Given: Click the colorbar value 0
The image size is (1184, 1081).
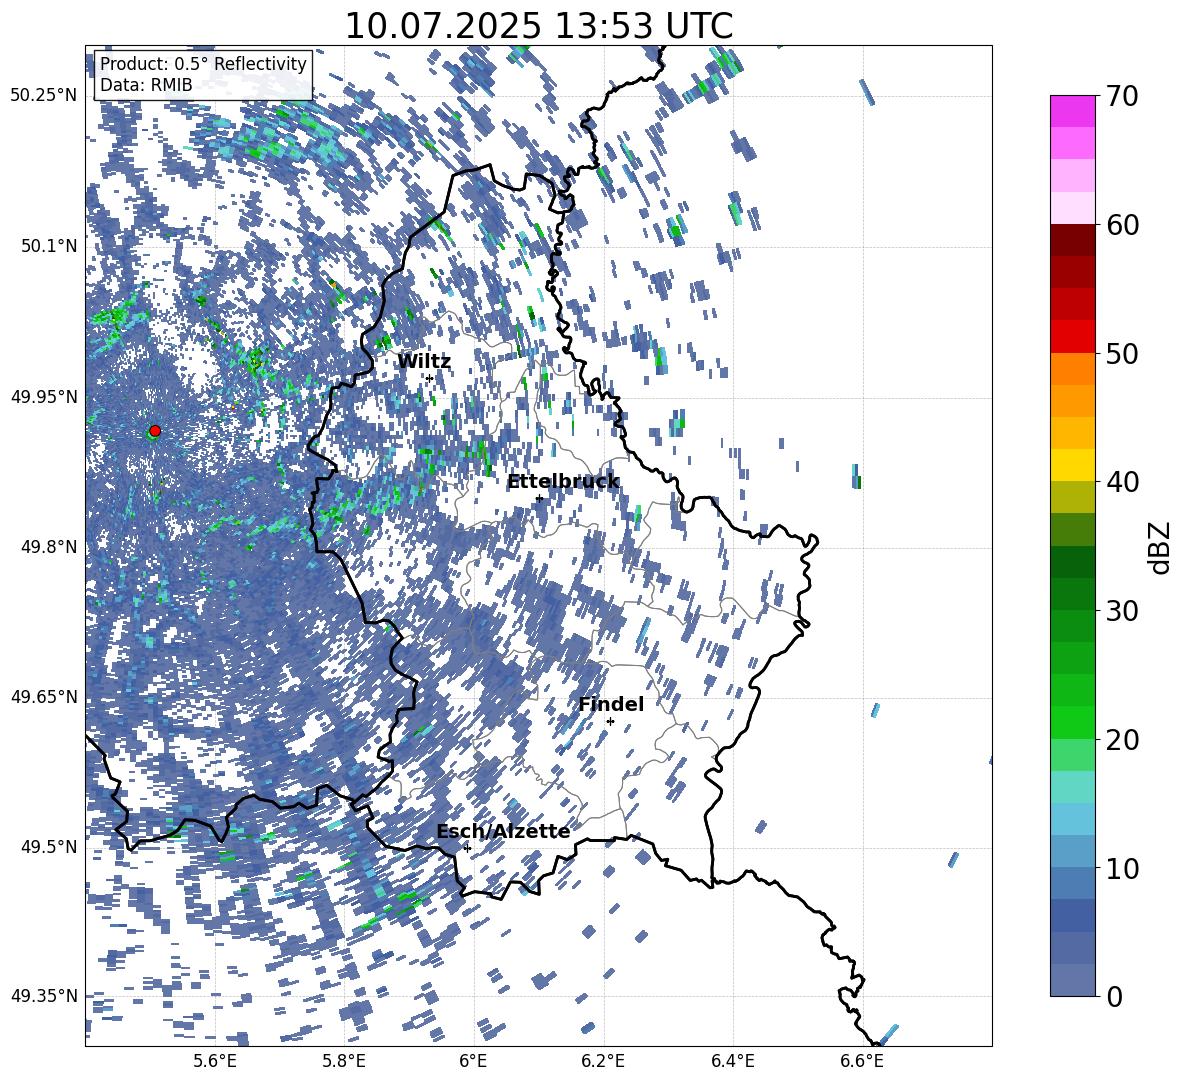Looking at the screenshot, I should click(x=1115, y=996).
